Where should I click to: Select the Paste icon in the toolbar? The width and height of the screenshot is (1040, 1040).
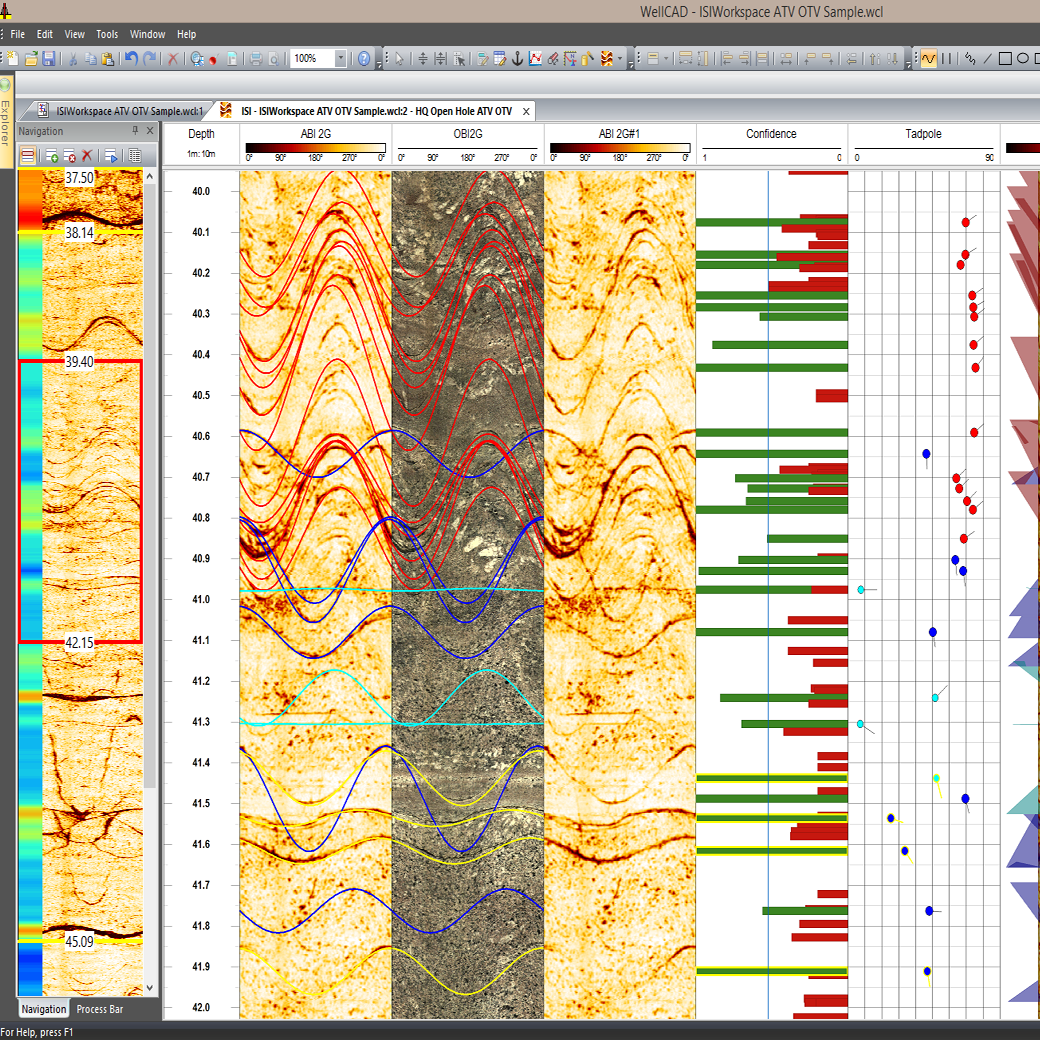click(x=109, y=59)
